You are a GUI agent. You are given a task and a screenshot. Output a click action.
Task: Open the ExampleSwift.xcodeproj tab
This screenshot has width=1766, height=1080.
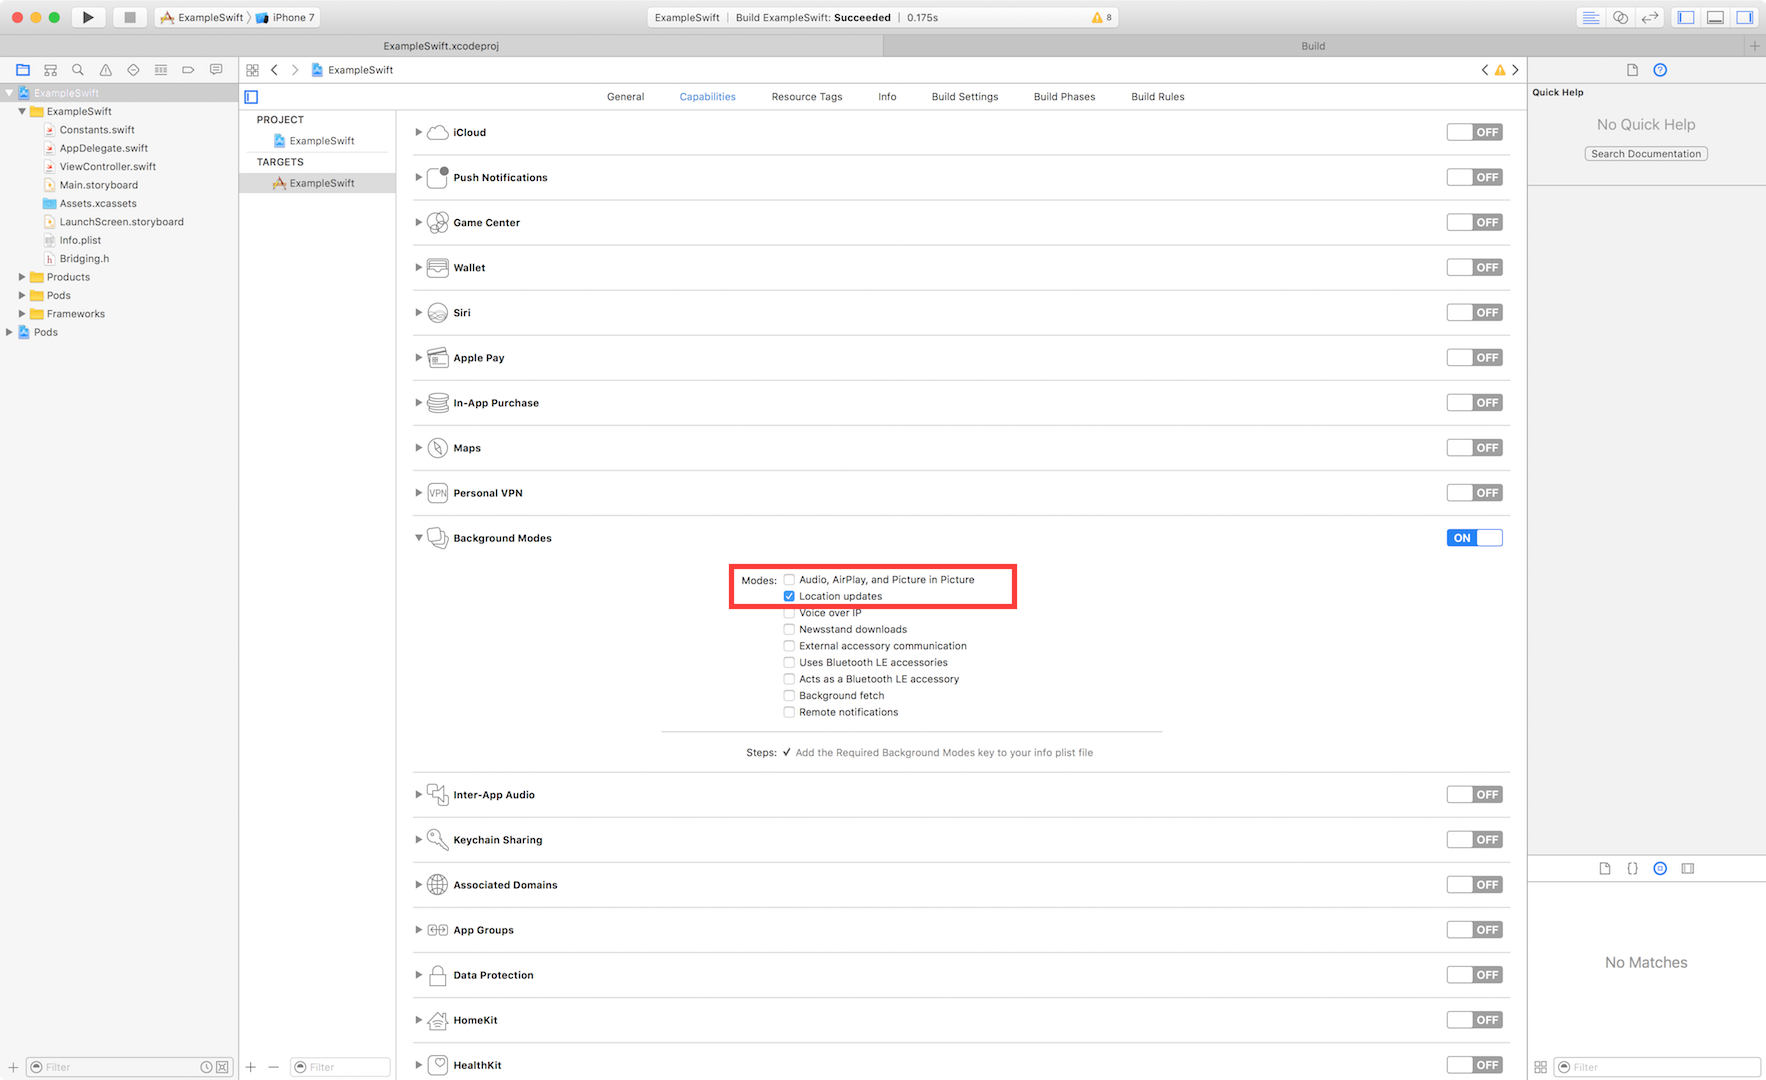pyautogui.click(x=441, y=46)
